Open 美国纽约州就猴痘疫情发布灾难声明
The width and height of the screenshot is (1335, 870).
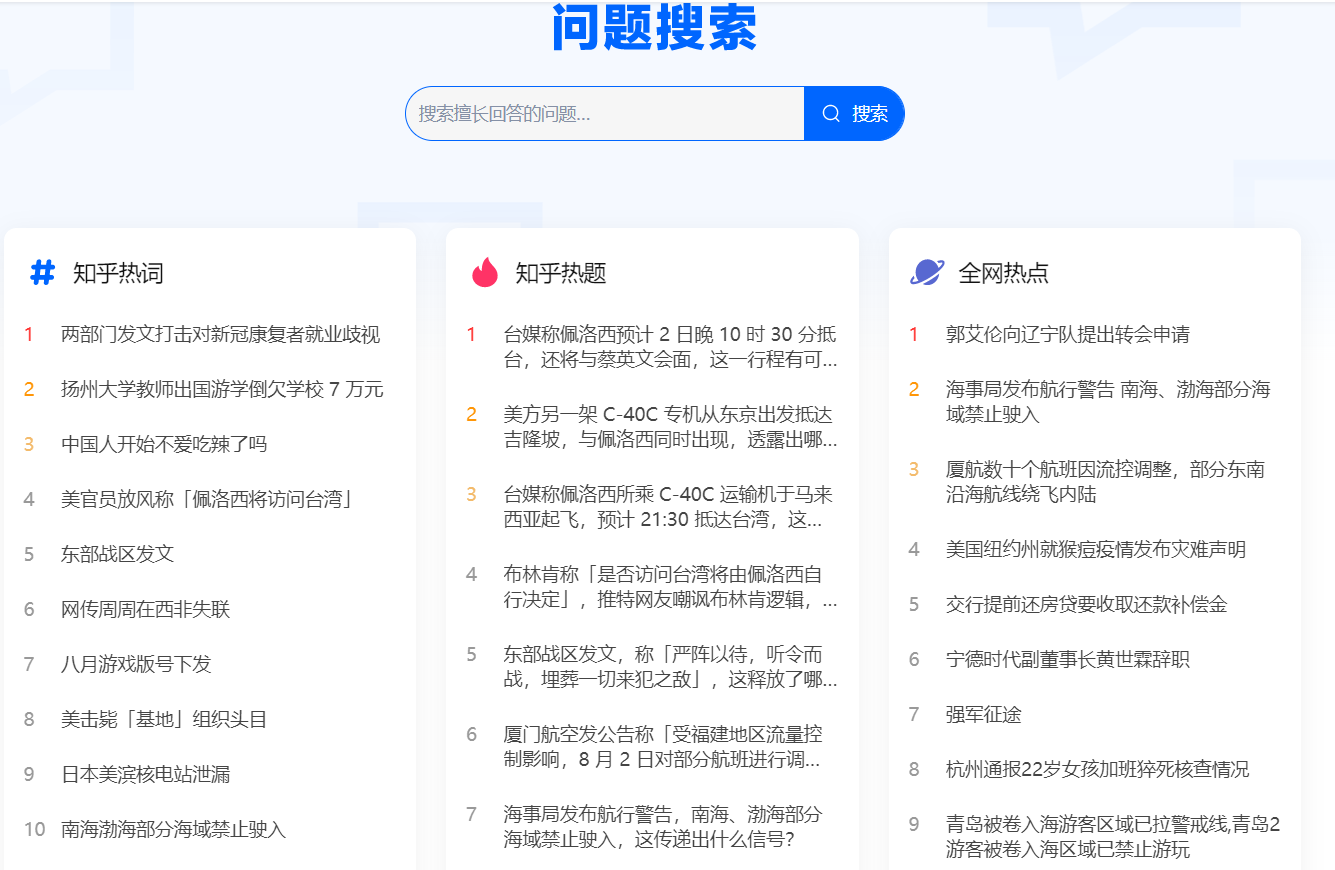click(x=1096, y=550)
